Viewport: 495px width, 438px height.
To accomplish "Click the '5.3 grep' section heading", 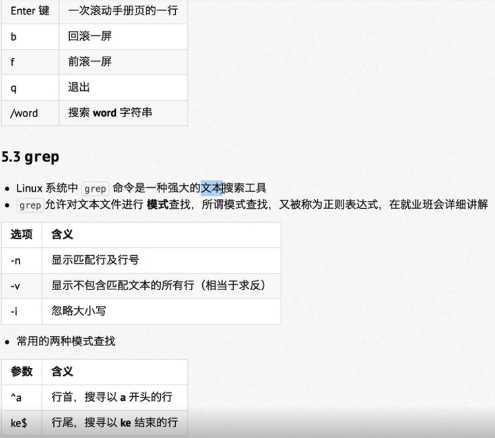I will 30,157.
